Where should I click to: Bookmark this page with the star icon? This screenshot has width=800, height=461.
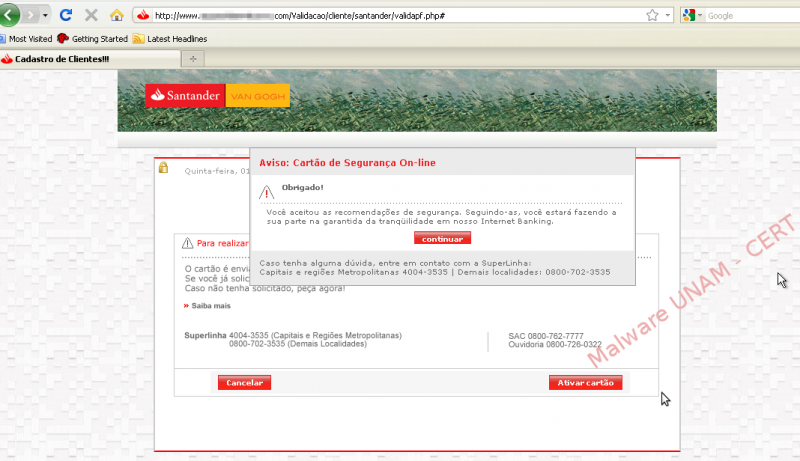coord(652,15)
